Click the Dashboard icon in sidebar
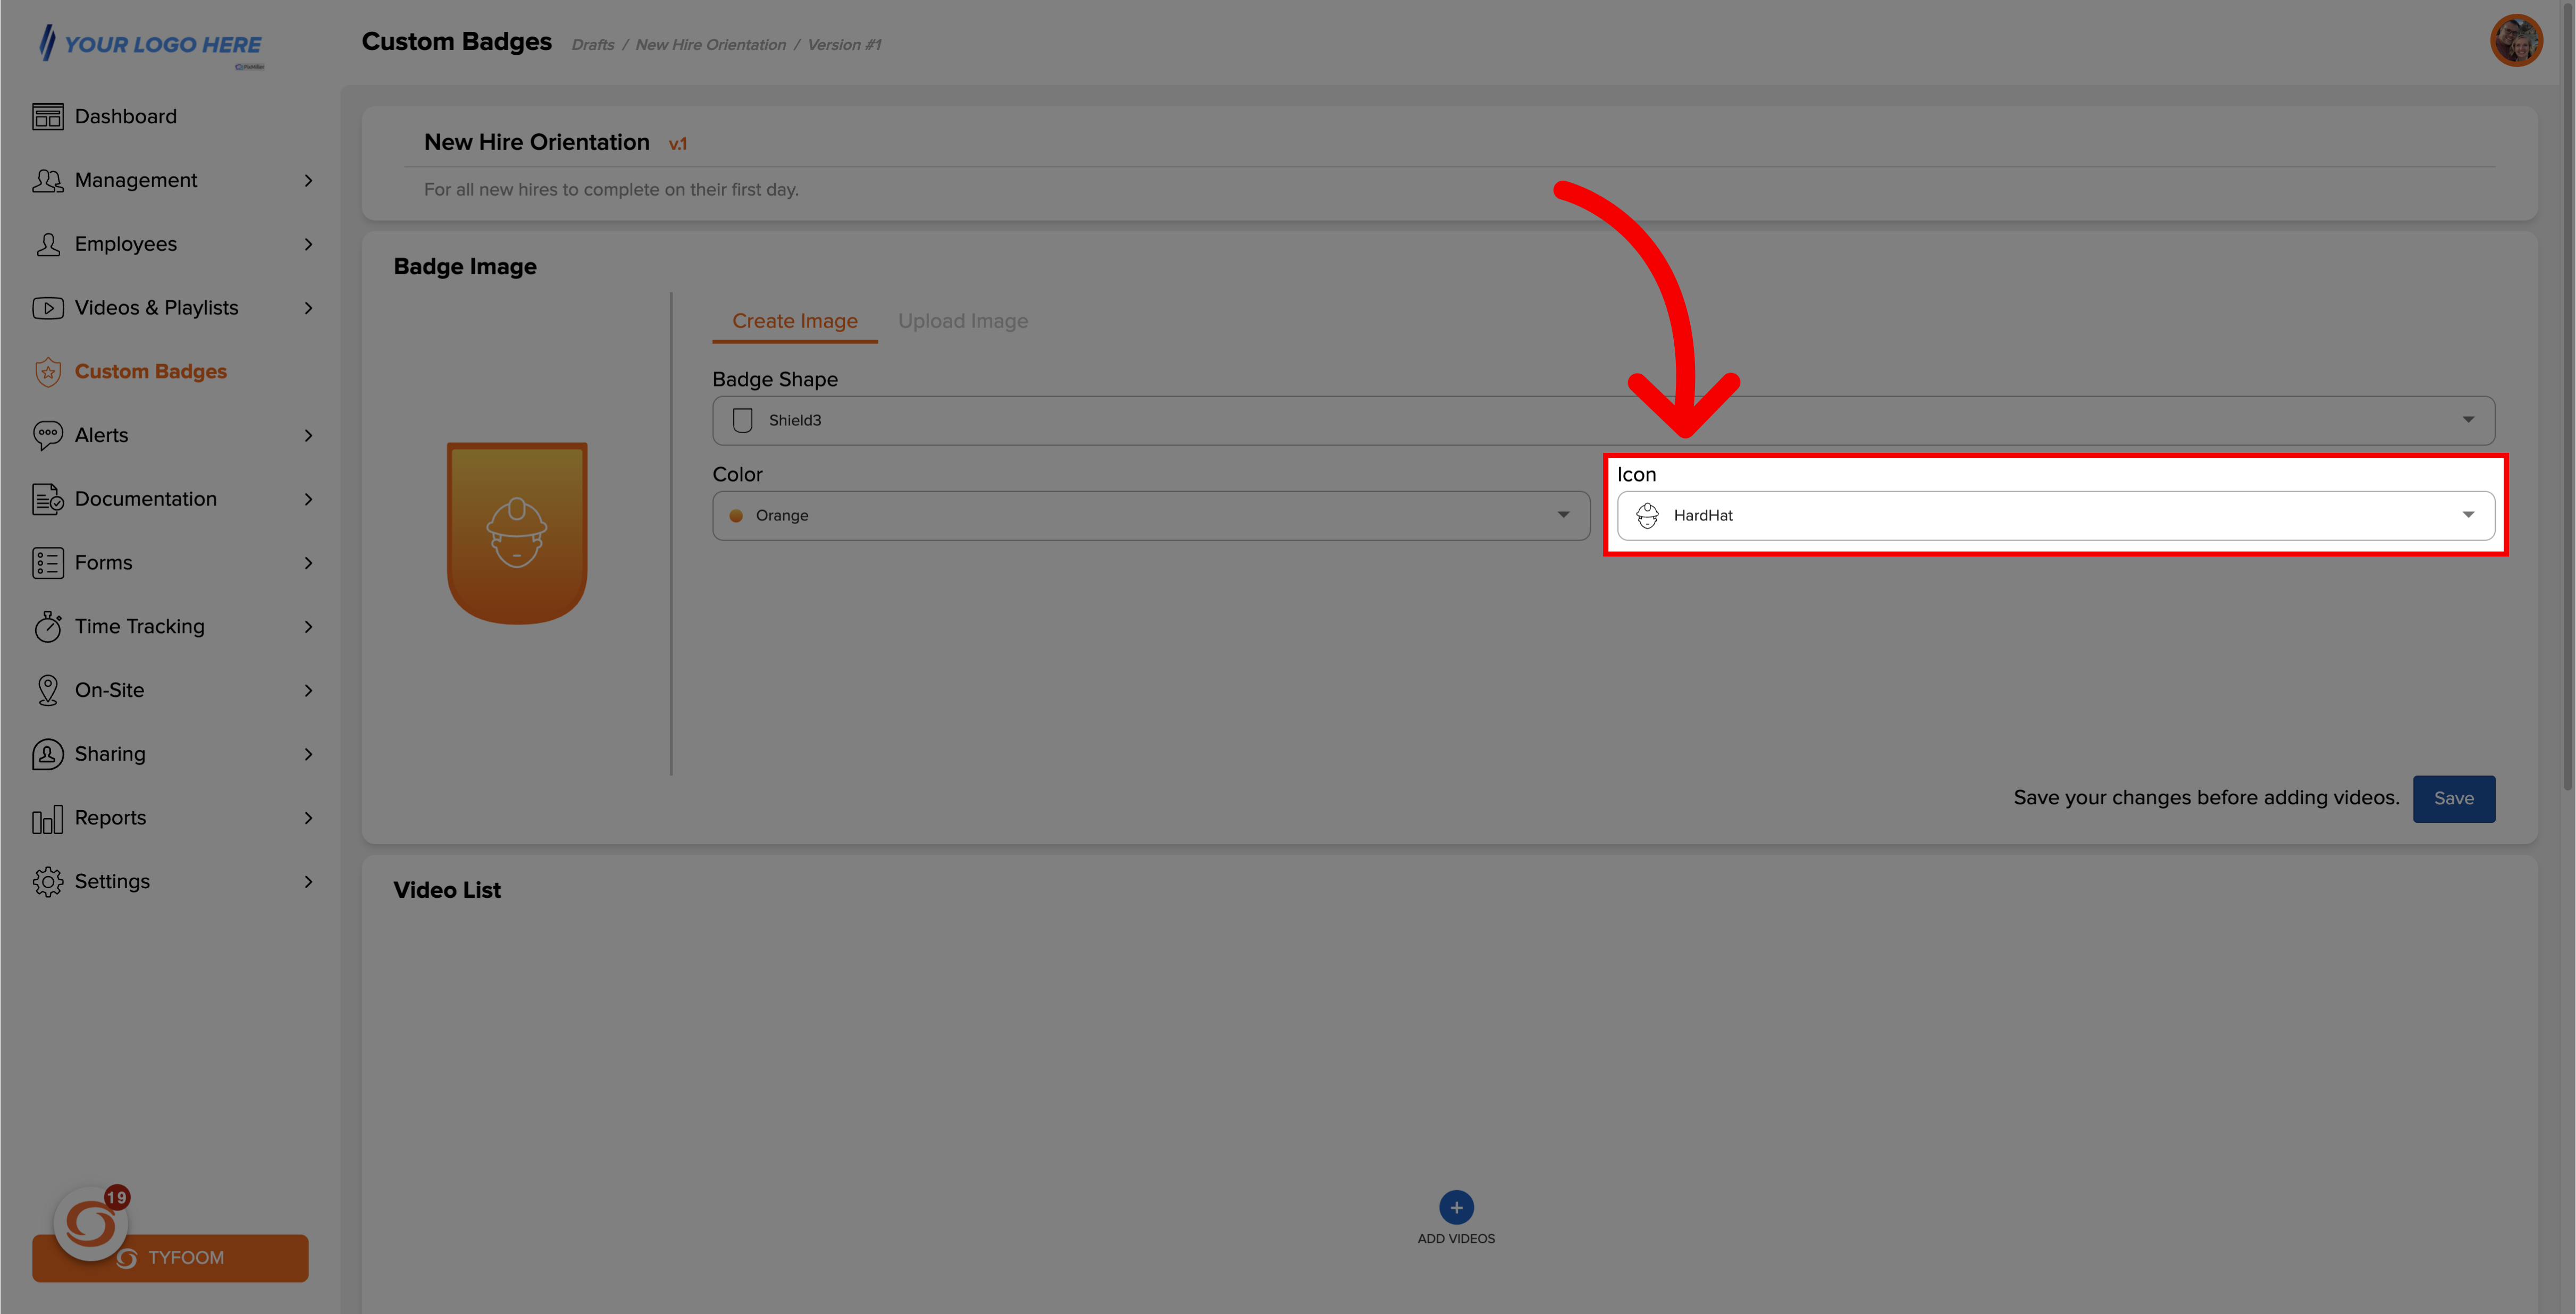Viewport: 2576px width, 1314px height. click(x=47, y=117)
